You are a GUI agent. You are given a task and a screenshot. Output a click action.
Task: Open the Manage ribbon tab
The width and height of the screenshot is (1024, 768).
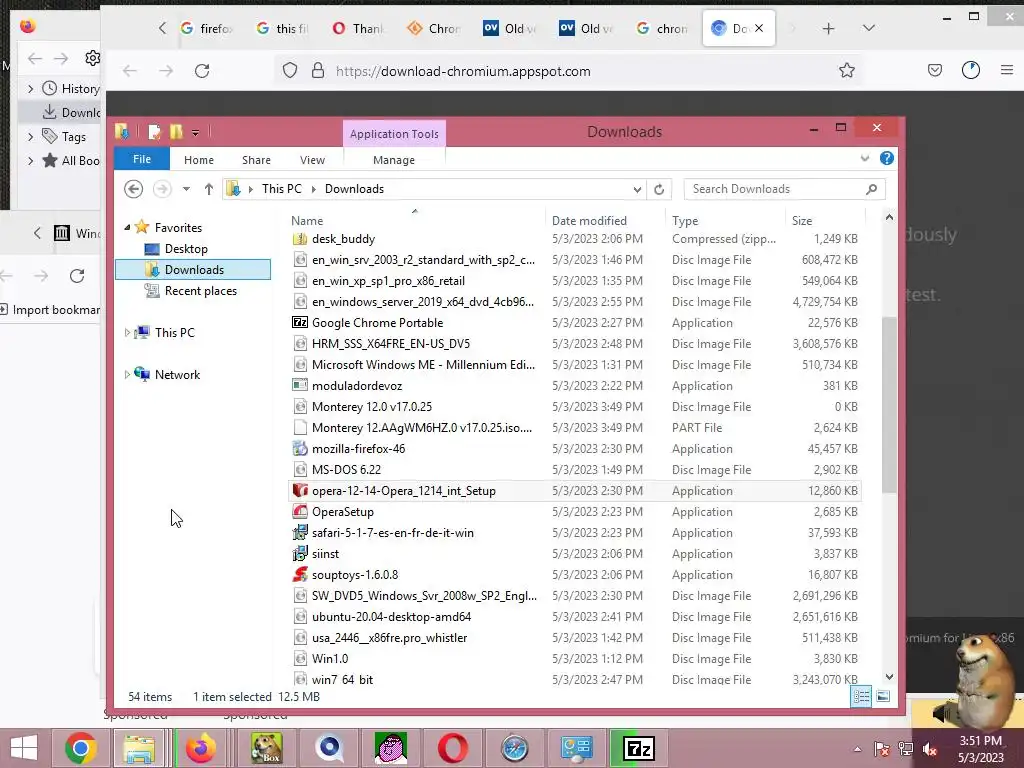coord(394,160)
